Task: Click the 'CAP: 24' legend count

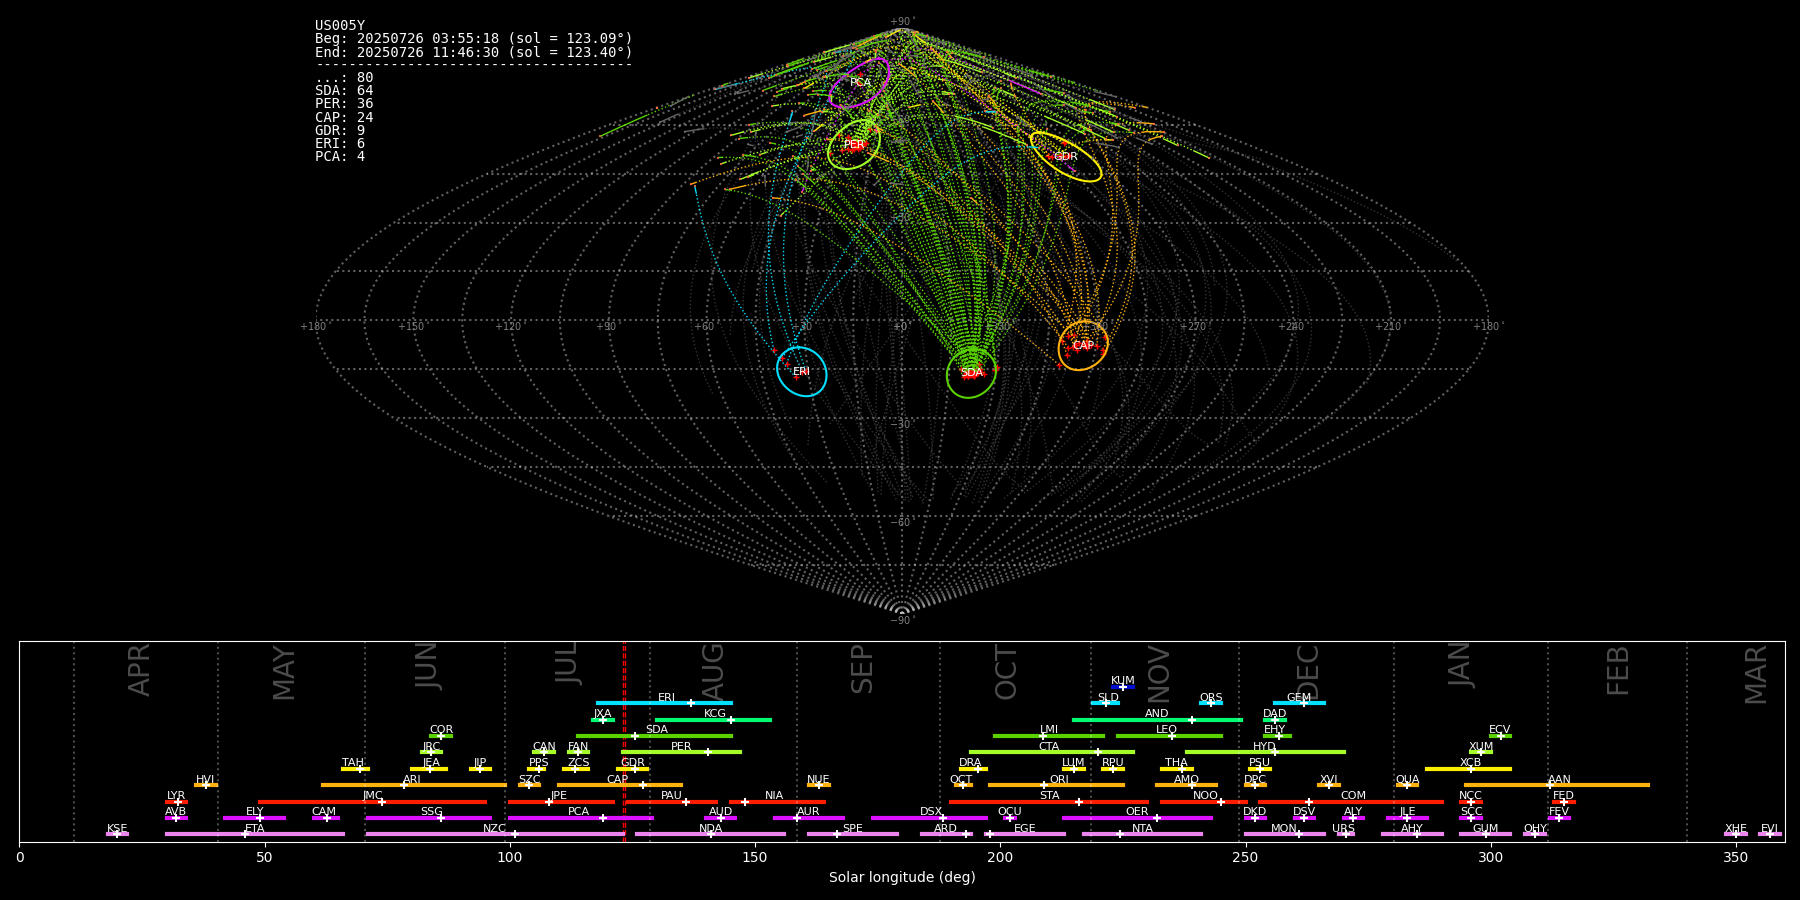Action: tap(344, 117)
